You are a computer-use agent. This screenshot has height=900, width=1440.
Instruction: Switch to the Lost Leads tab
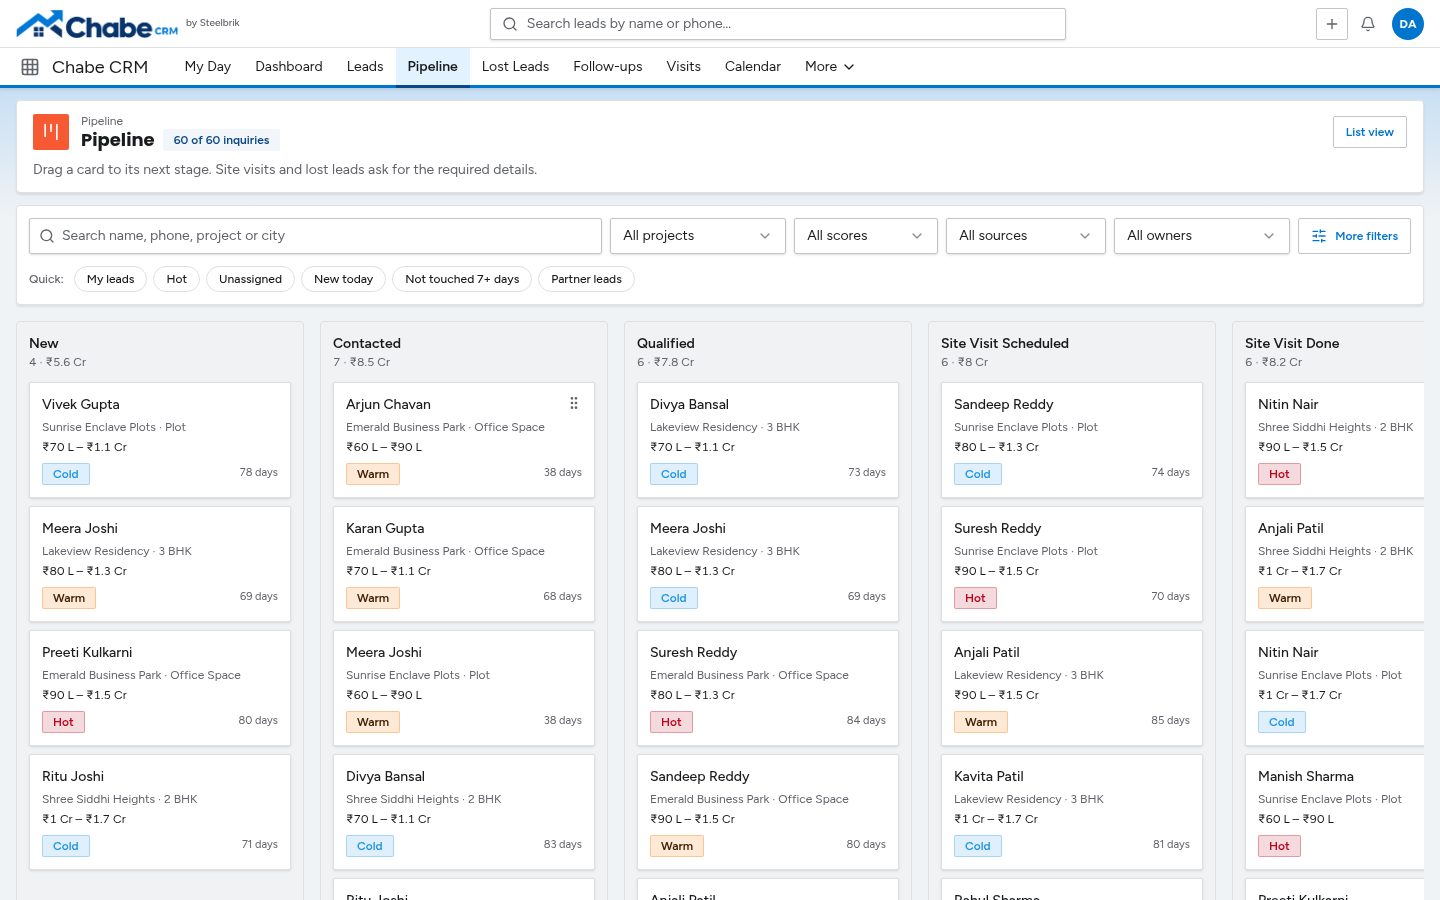point(515,67)
